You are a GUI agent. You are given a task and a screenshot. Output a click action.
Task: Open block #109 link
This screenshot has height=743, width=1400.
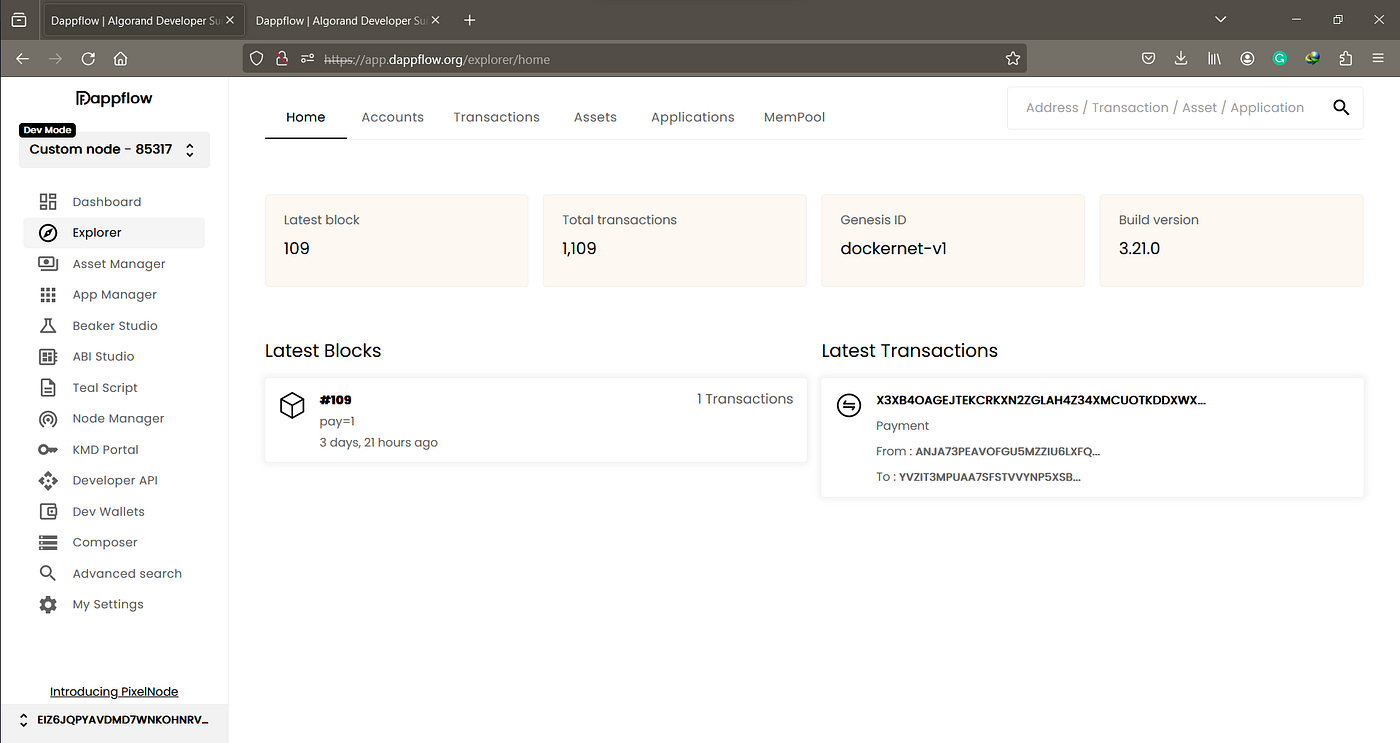(x=335, y=400)
